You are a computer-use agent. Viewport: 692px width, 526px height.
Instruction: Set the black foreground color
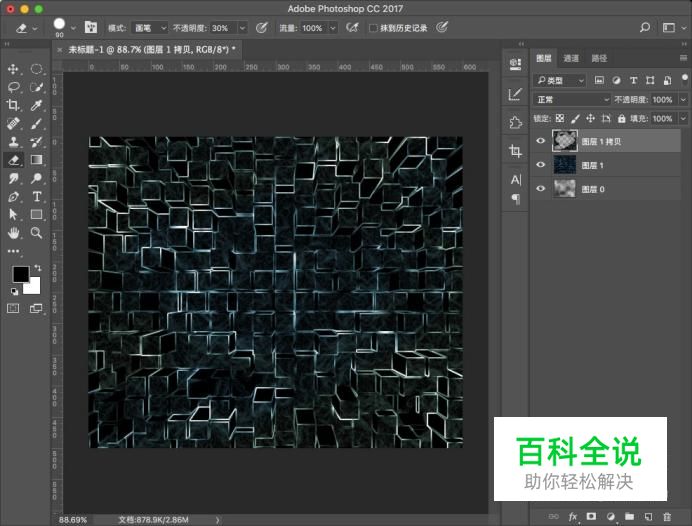20,274
